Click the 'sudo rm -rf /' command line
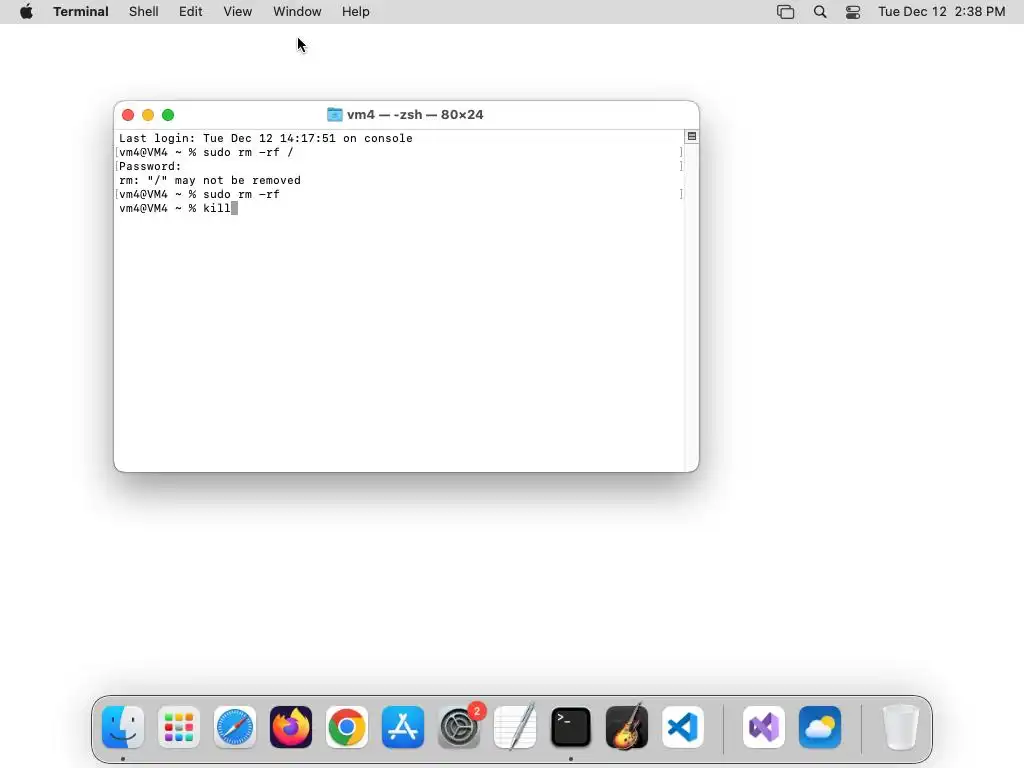Screen dimensions: 1024x768 click(206, 152)
